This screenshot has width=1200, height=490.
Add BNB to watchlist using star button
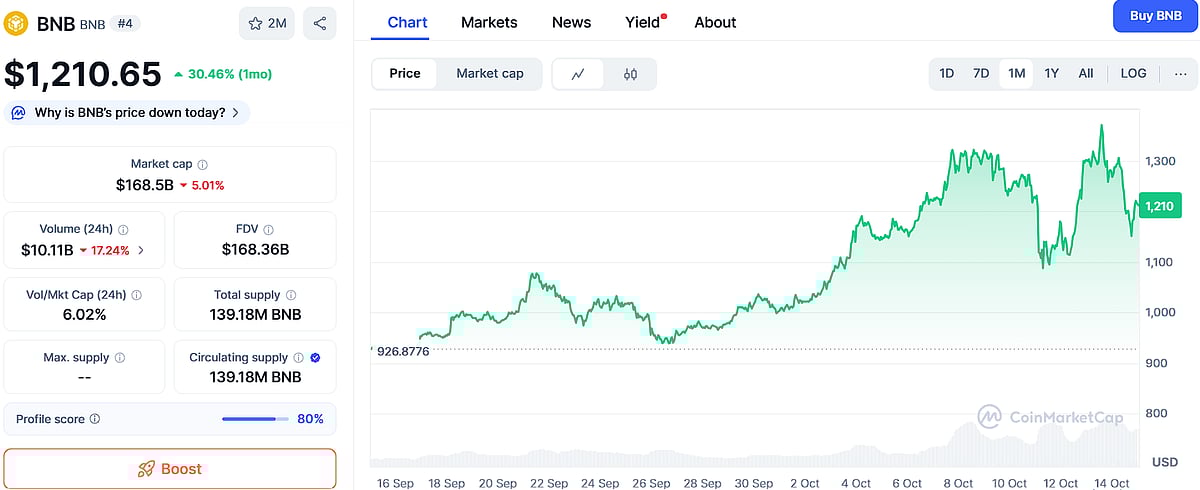267,23
